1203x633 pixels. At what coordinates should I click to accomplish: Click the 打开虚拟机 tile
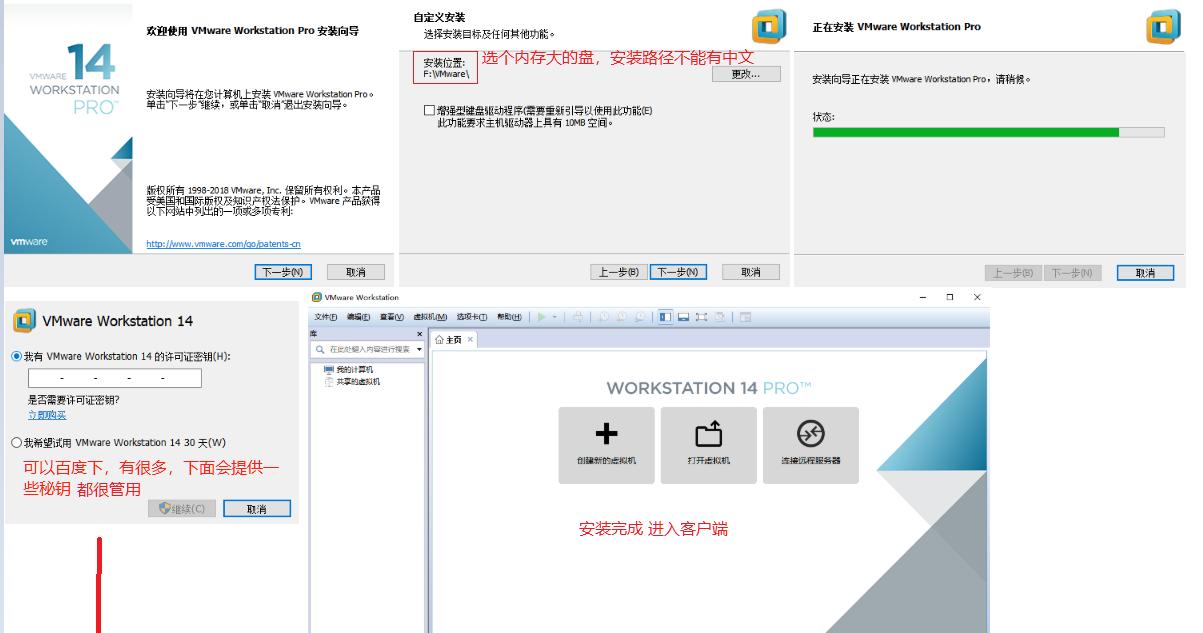coord(708,445)
